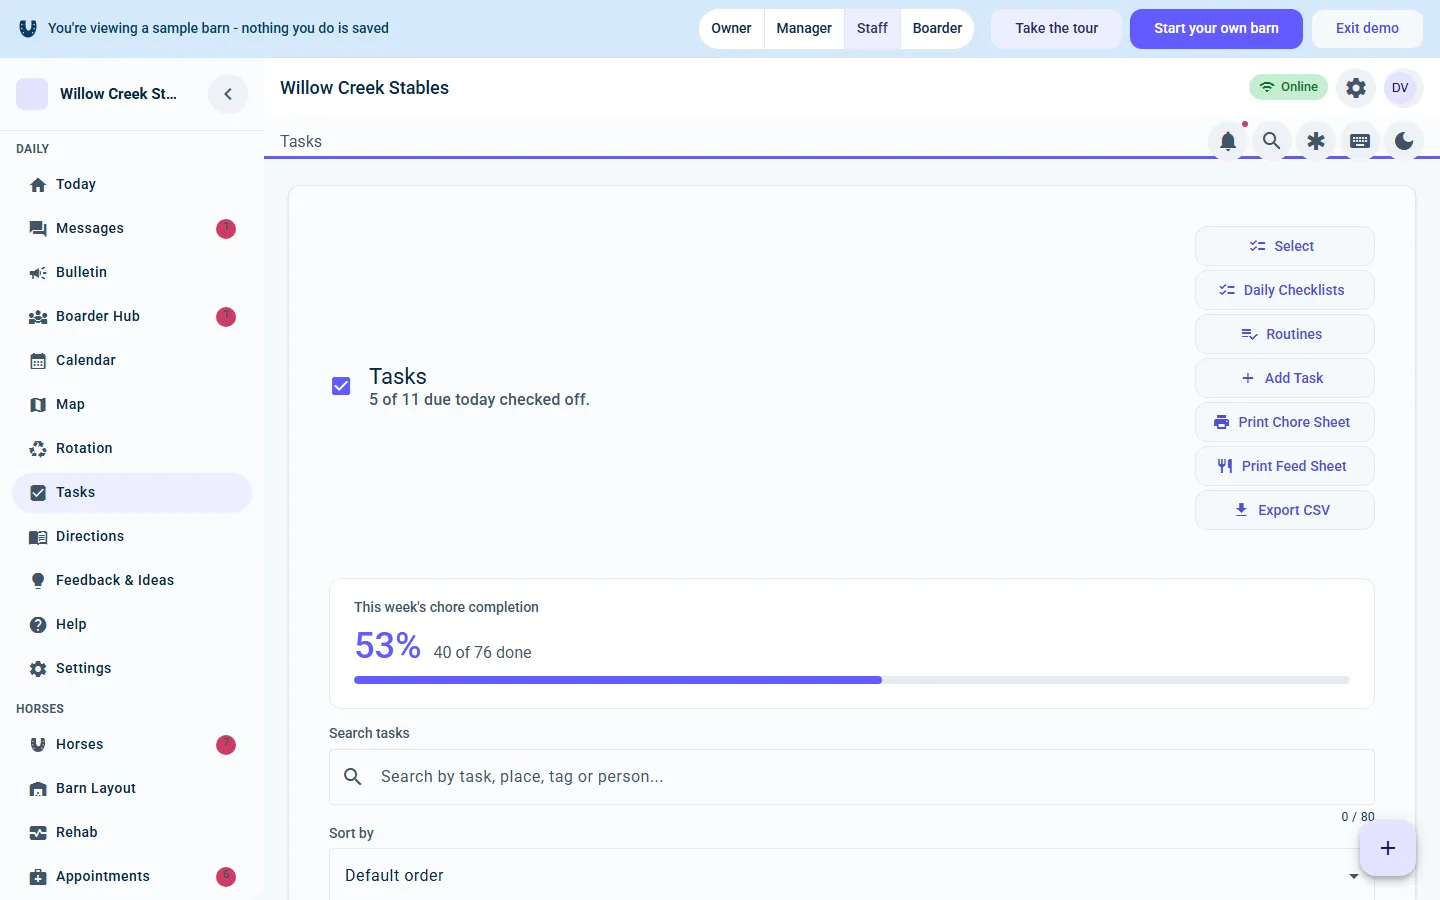Open the Rehab page
1440x900 pixels.
click(x=132, y=832)
